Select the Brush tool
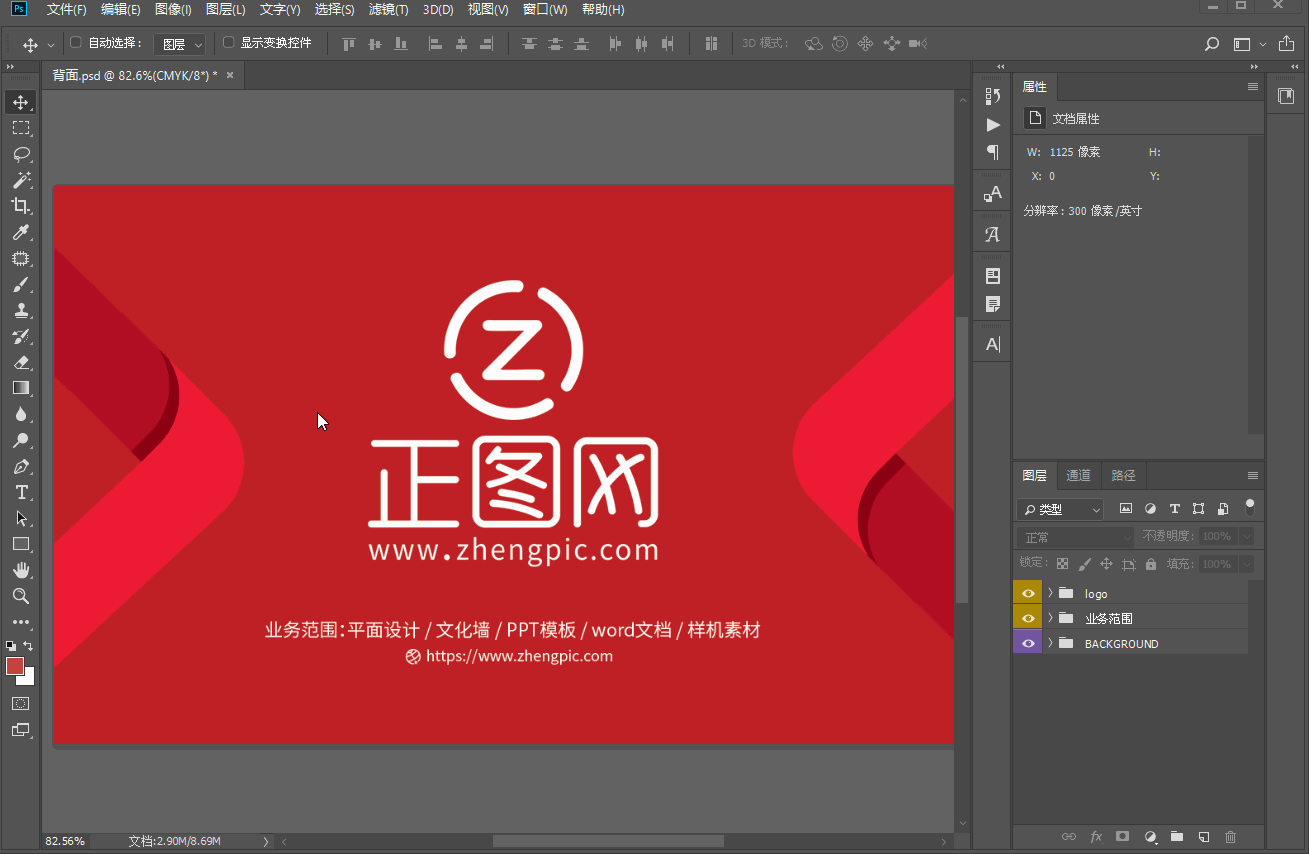The image size is (1309, 854). 21,284
